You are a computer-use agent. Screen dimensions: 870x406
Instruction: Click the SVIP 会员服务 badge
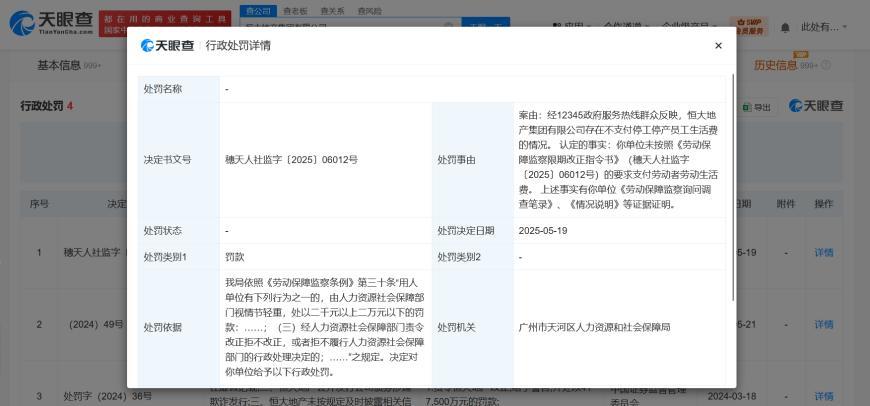click(x=749, y=26)
